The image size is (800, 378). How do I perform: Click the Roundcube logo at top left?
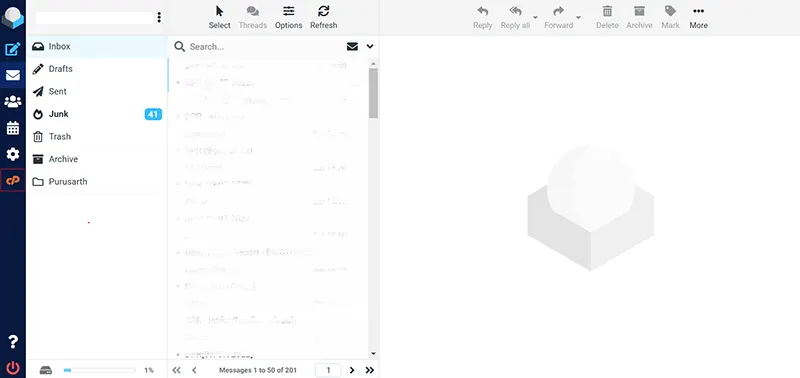[x=13, y=17]
